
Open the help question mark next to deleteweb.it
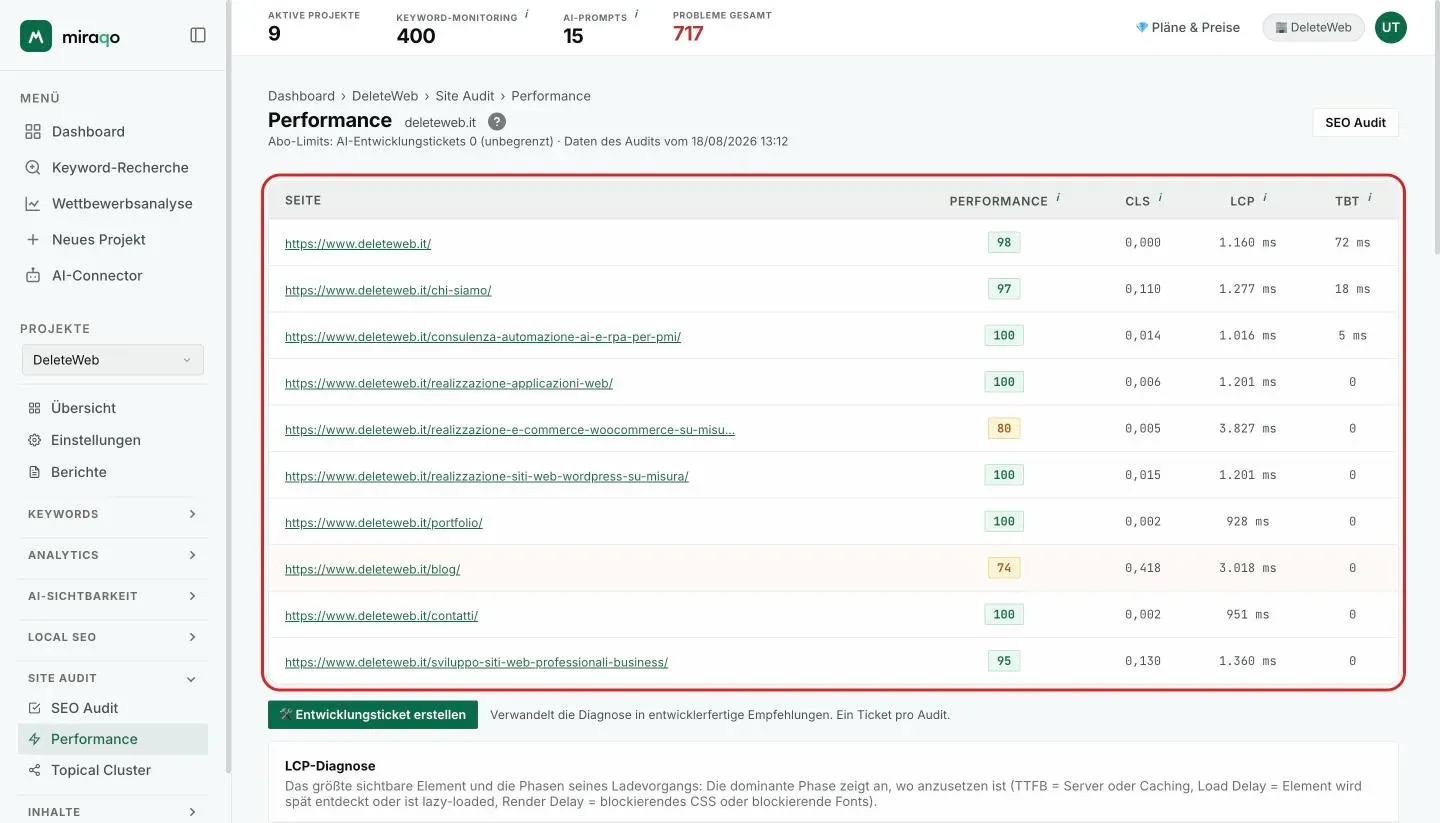point(497,121)
